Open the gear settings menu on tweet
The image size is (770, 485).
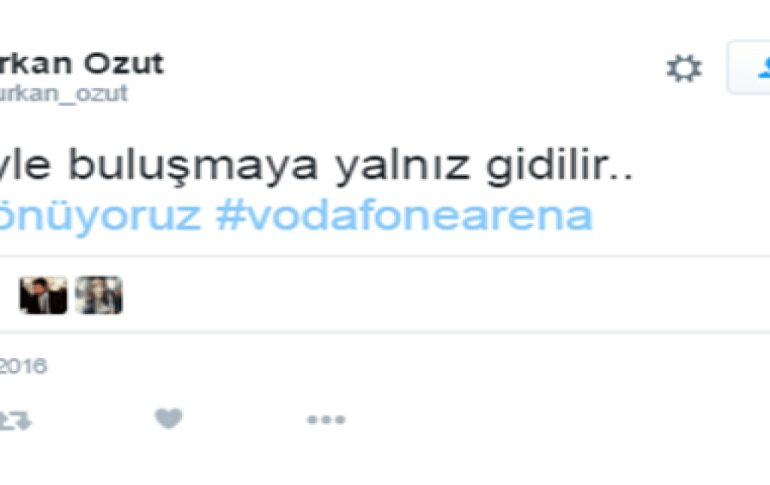pyautogui.click(x=684, y=68)
